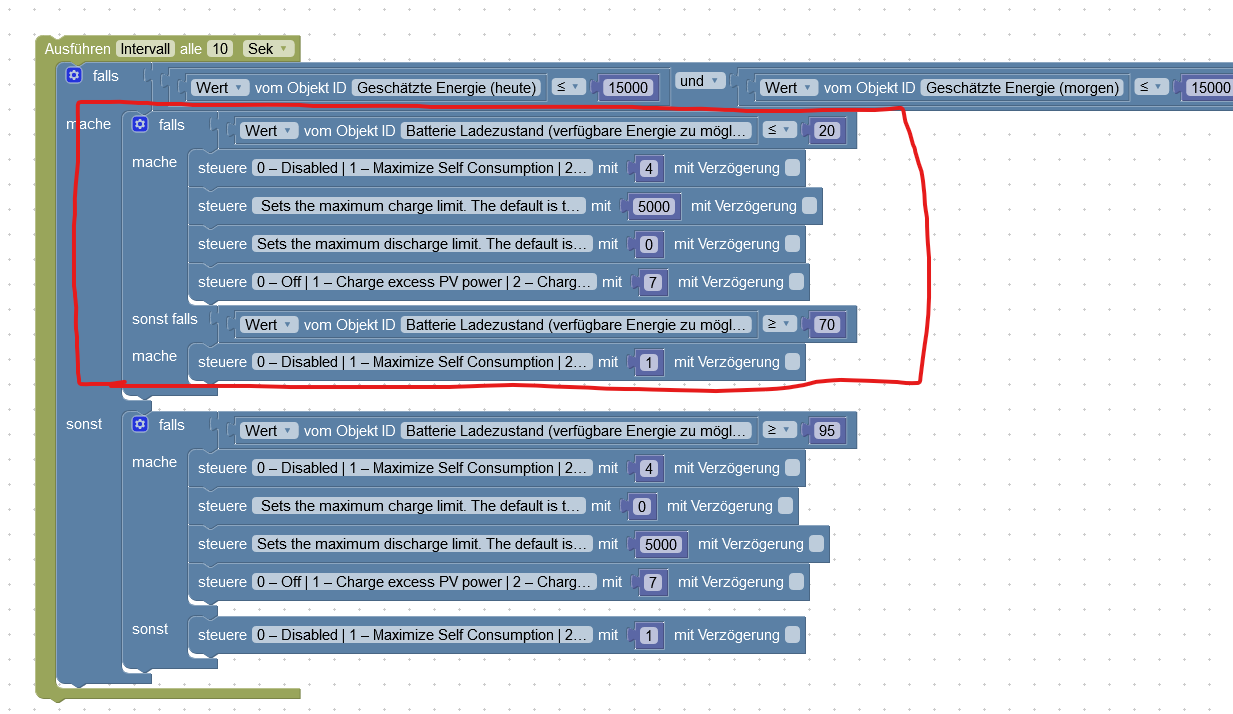Open gear settings of the outermost falls block
The width and height of the screenshot is (1233, 714).
tap(73, 75)
